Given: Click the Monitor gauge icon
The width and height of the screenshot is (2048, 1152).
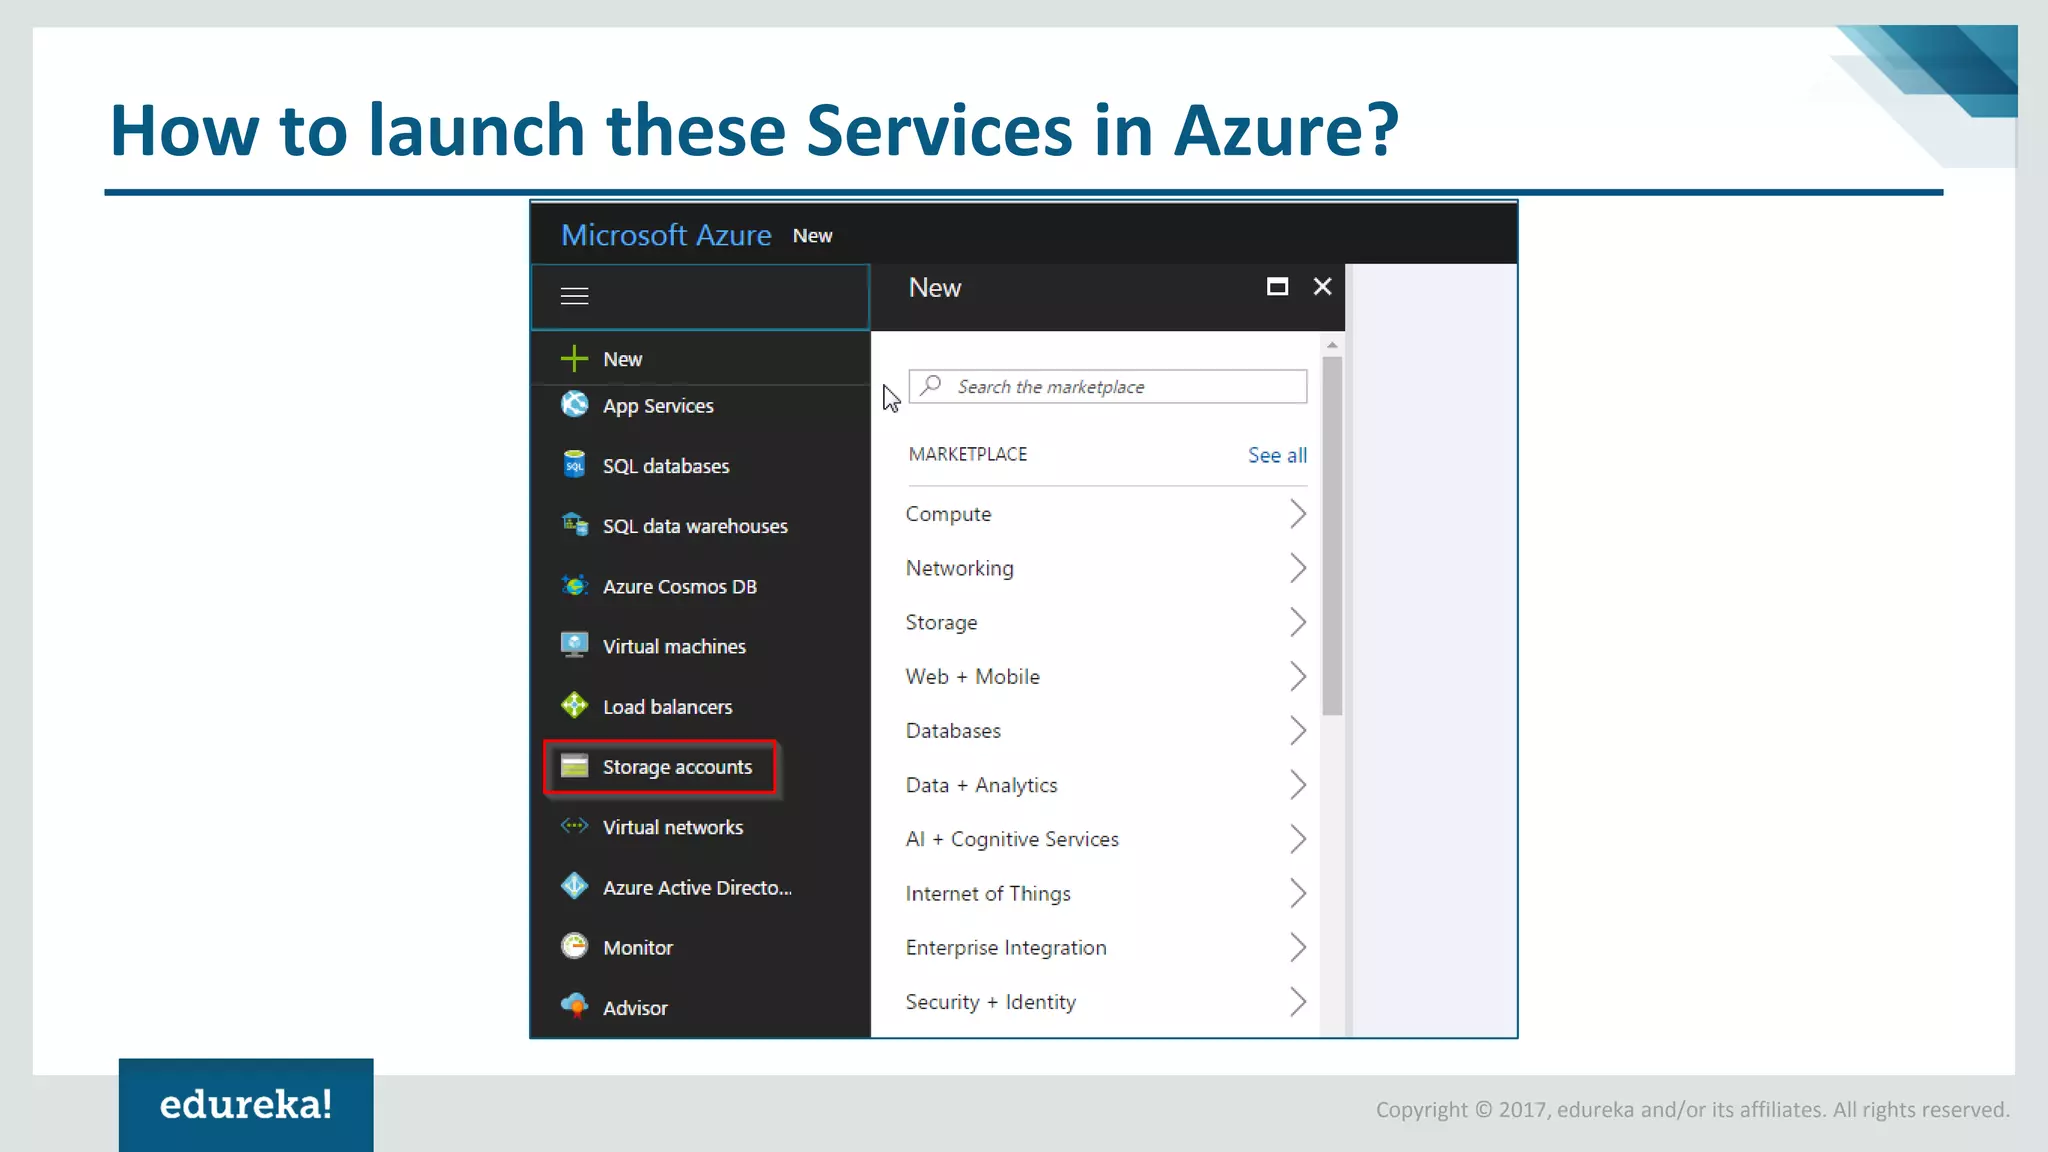Looking at the screenshot, I should click(574, 946).
